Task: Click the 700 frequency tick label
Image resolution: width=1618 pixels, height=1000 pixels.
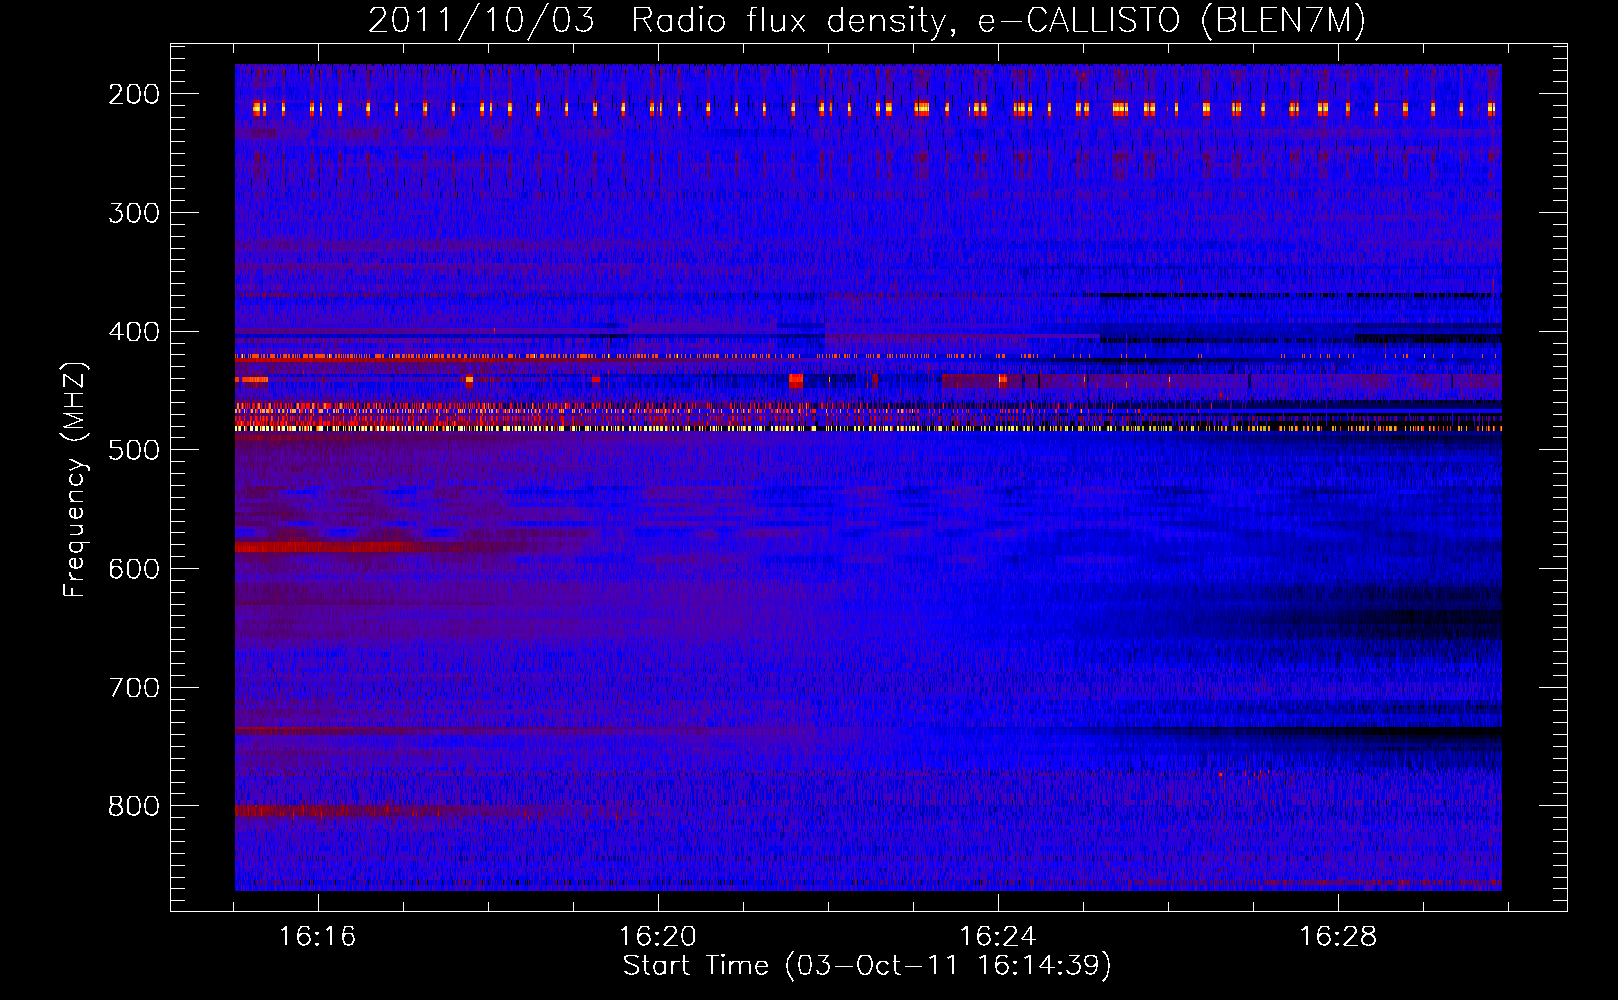Action: click(x=134, y=688)
